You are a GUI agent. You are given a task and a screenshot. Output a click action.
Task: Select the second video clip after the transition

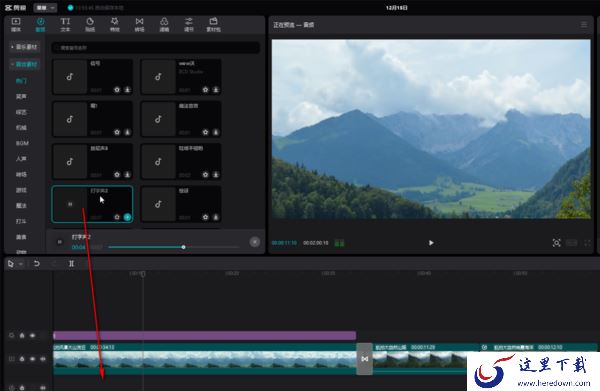click(x=425, y=359)
